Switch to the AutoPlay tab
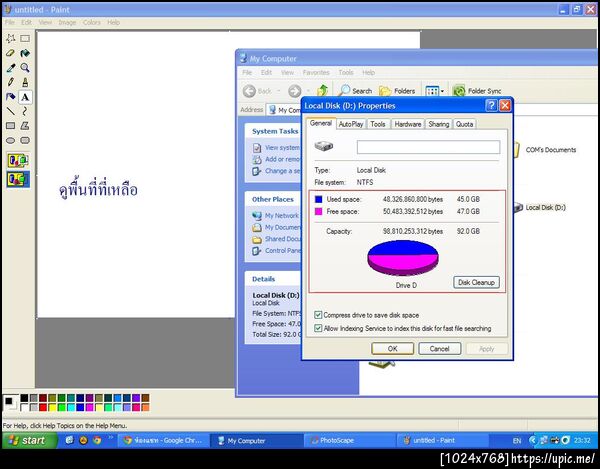 (351, 124)
